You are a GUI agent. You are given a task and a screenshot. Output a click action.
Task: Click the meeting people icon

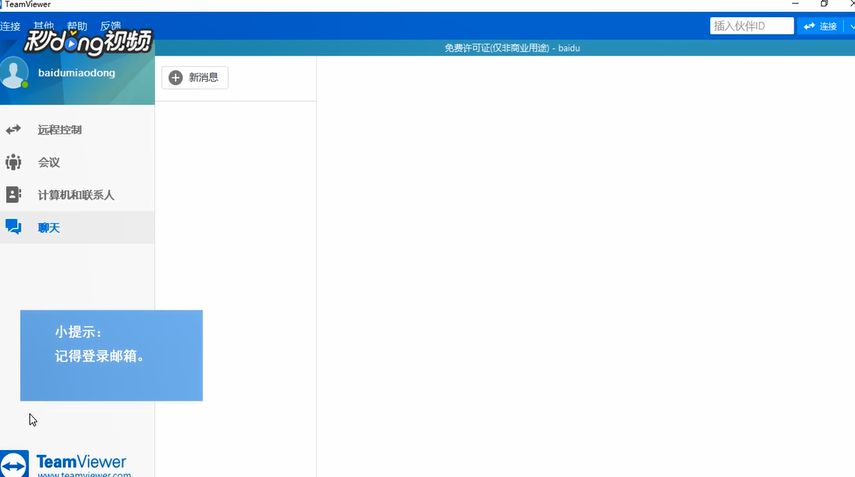tap(13, 162)
